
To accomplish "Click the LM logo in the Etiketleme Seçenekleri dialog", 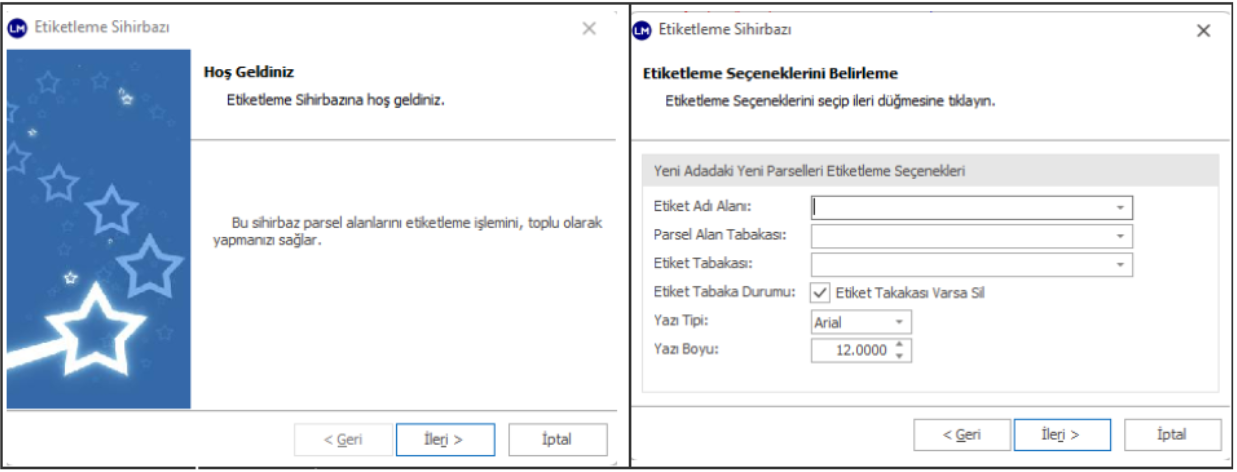I will [642, 30].
